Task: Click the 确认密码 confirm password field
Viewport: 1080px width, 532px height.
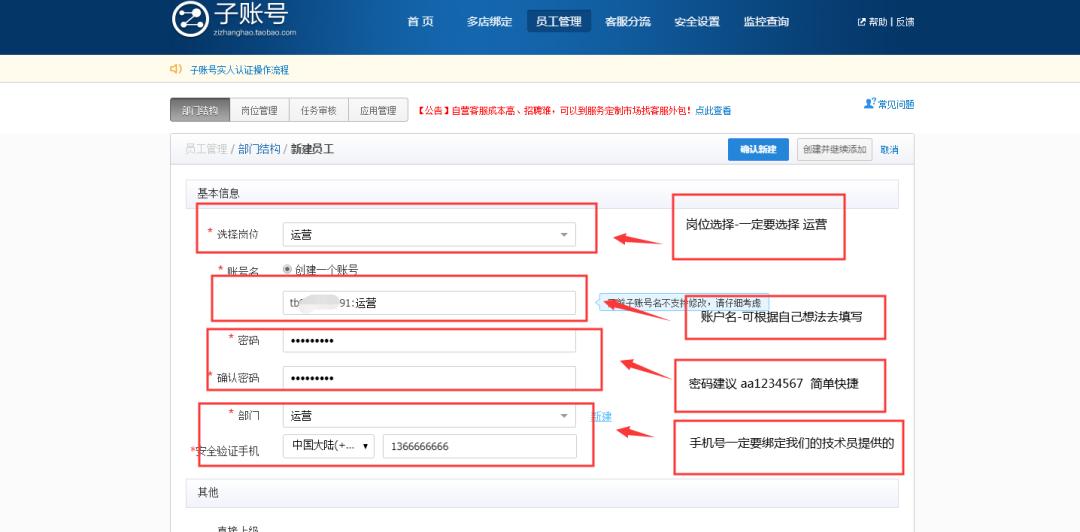Action: tap(429, 378)
